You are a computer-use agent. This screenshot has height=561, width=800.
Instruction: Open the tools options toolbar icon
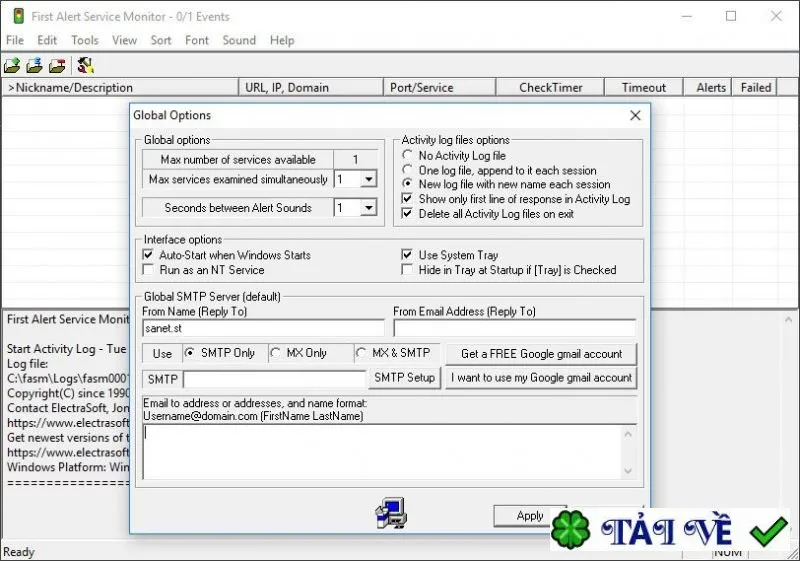(85, 65)
